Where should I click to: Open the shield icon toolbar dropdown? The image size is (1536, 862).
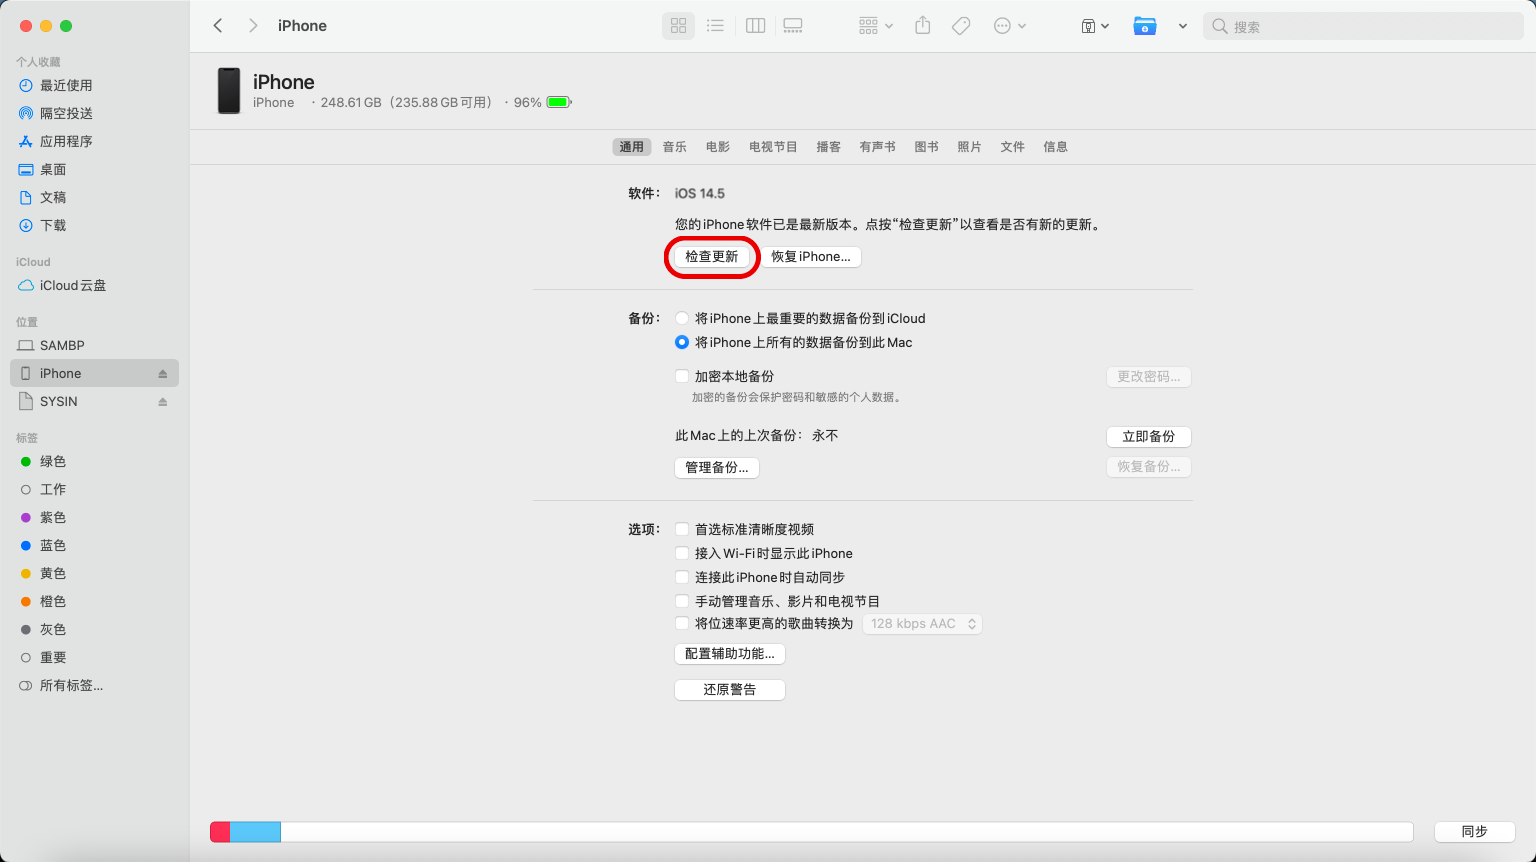tap(1095, 26)
